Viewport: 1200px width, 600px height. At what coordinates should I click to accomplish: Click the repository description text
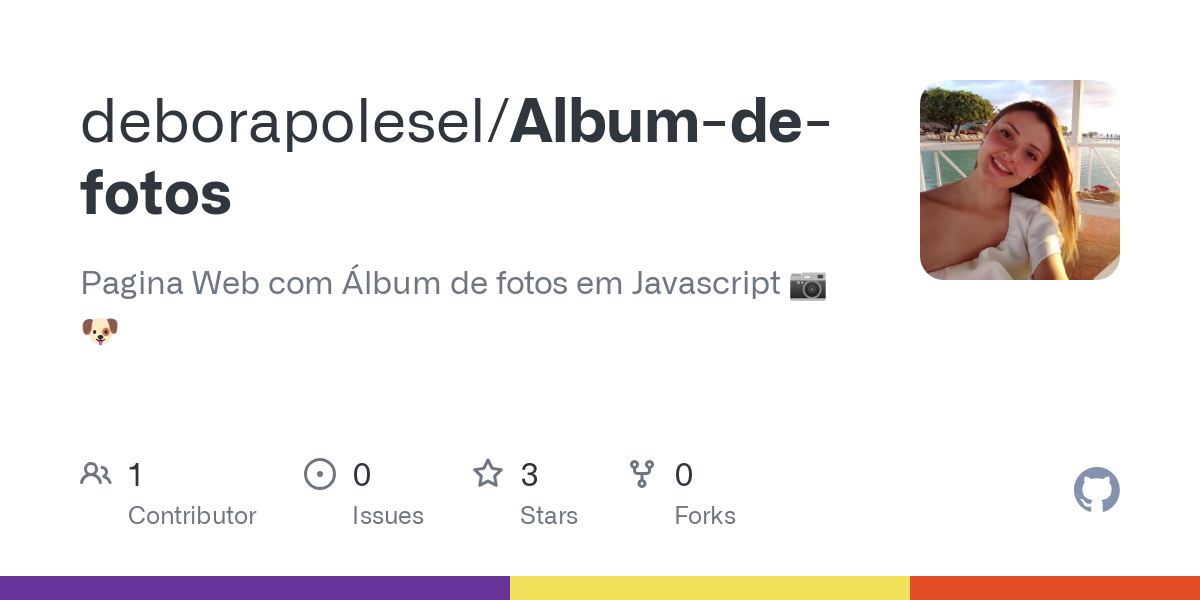[x=430, y=285]
